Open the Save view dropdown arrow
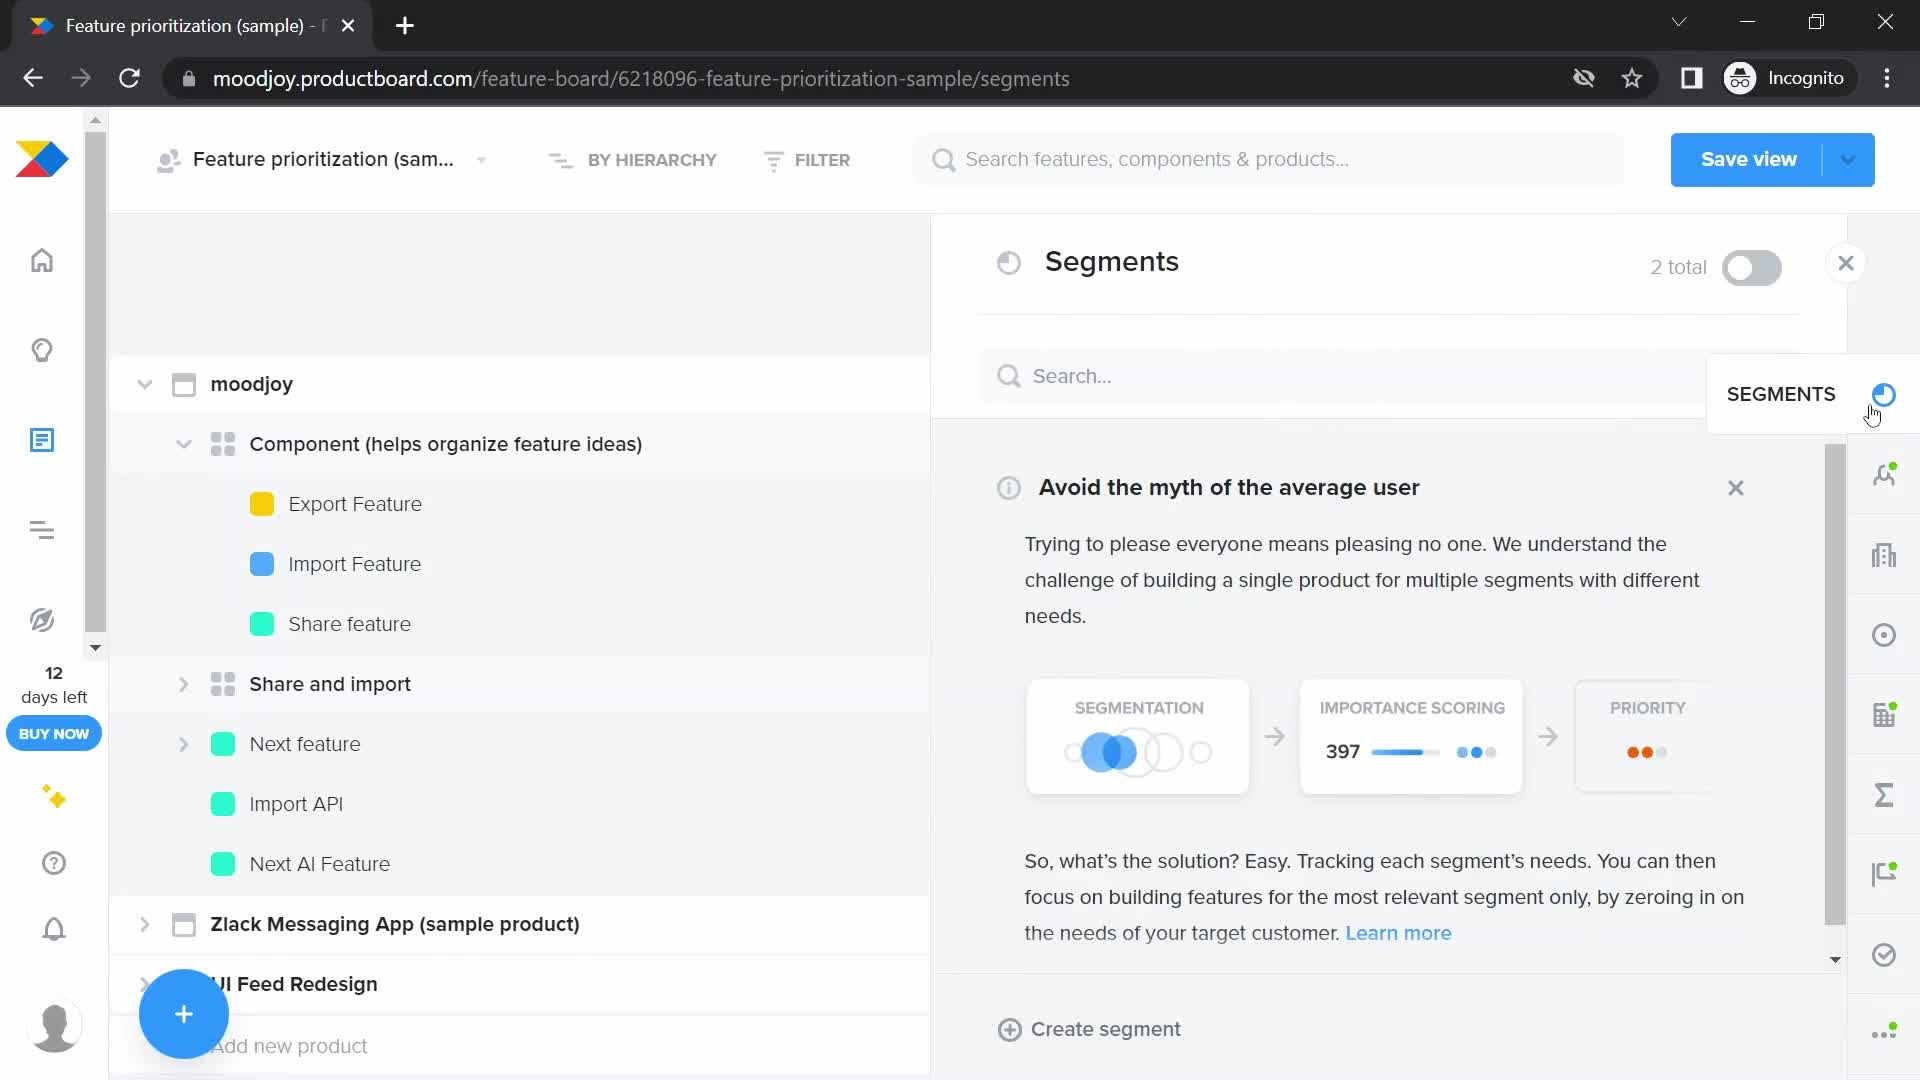 coord(1848,160)
